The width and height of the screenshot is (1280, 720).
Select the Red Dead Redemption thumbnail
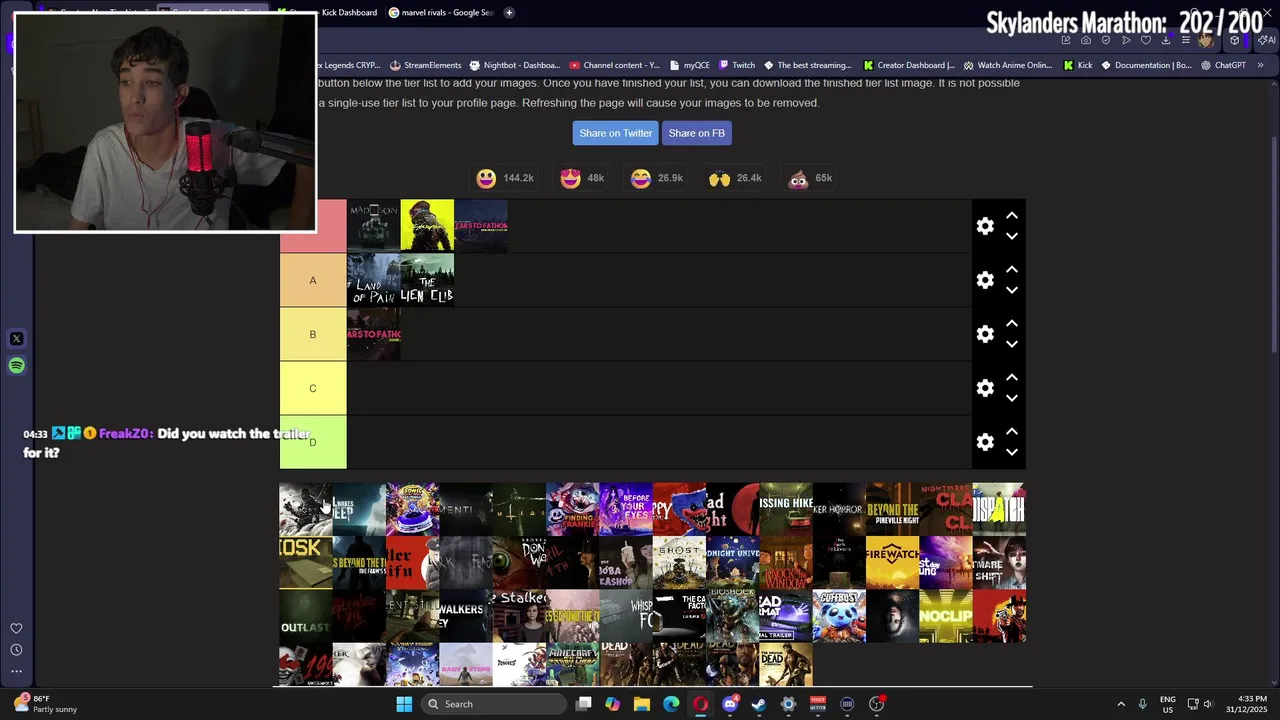coord(999,617)
